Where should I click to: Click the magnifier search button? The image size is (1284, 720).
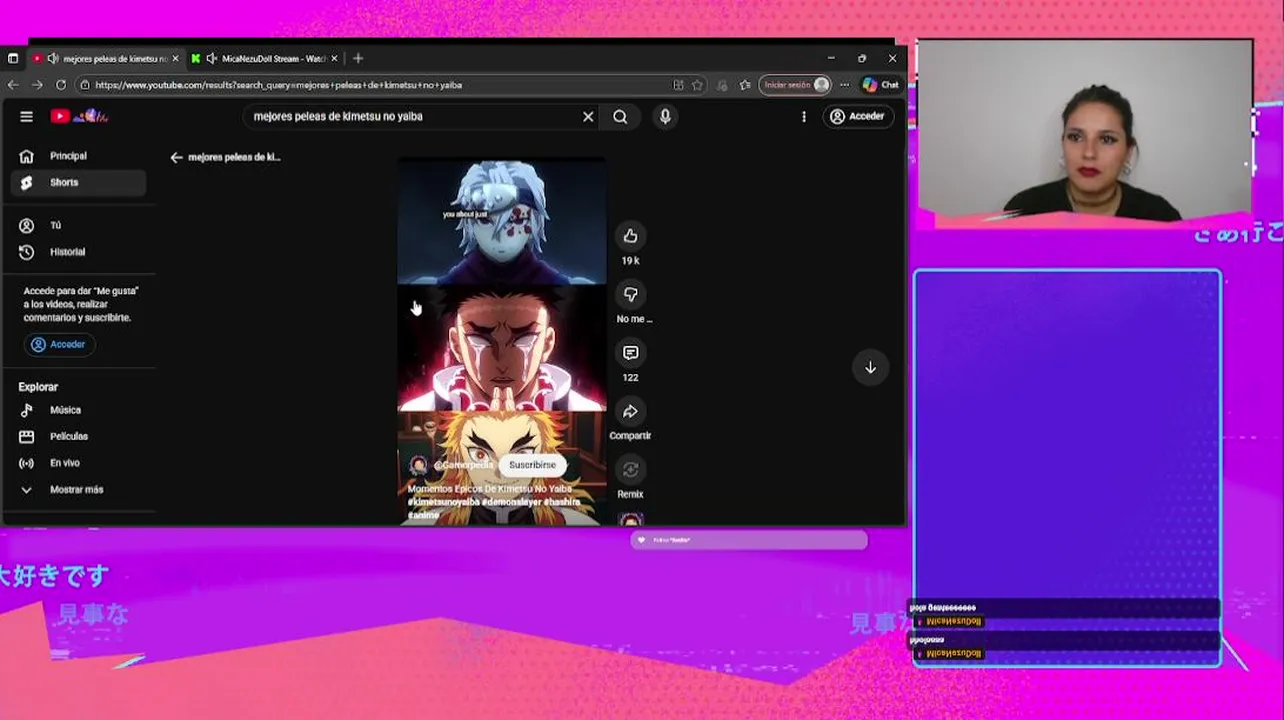tap(620, 116)
